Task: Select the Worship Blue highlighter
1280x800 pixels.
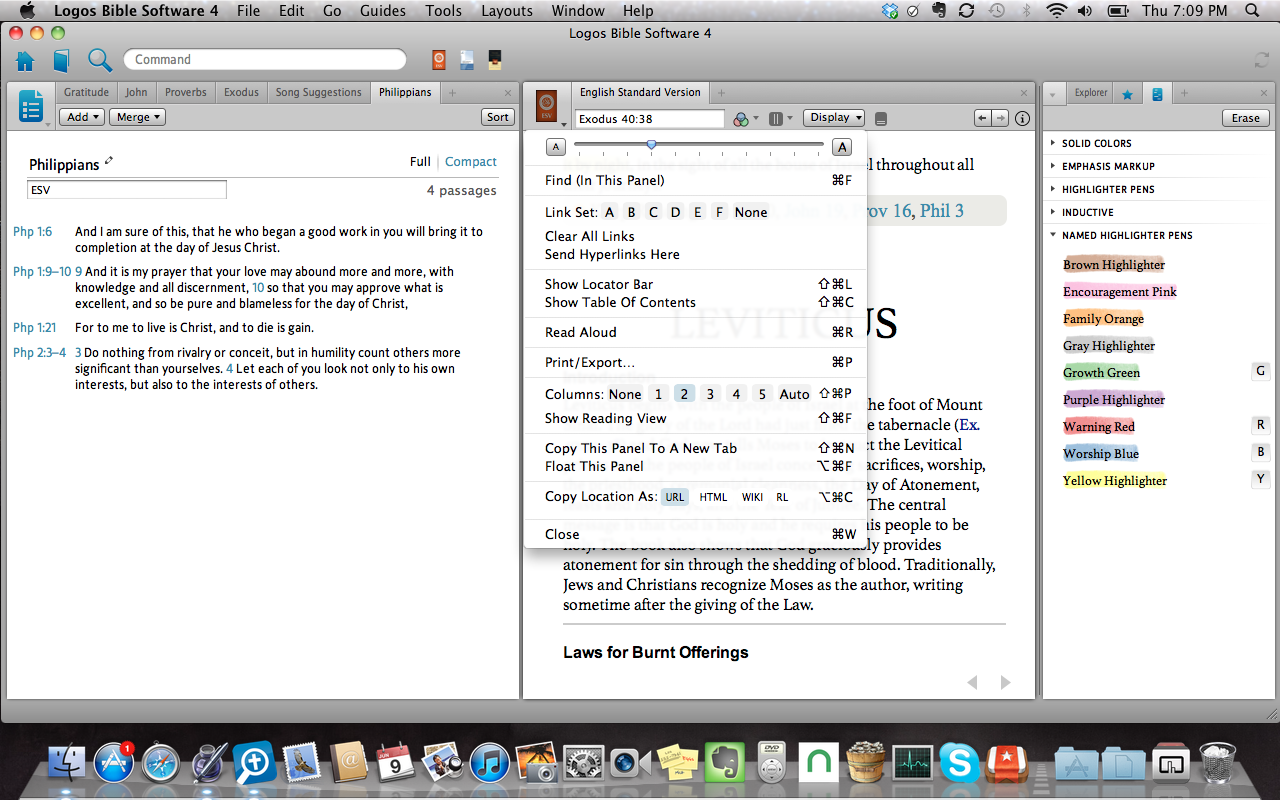Action: (1101, 454)
